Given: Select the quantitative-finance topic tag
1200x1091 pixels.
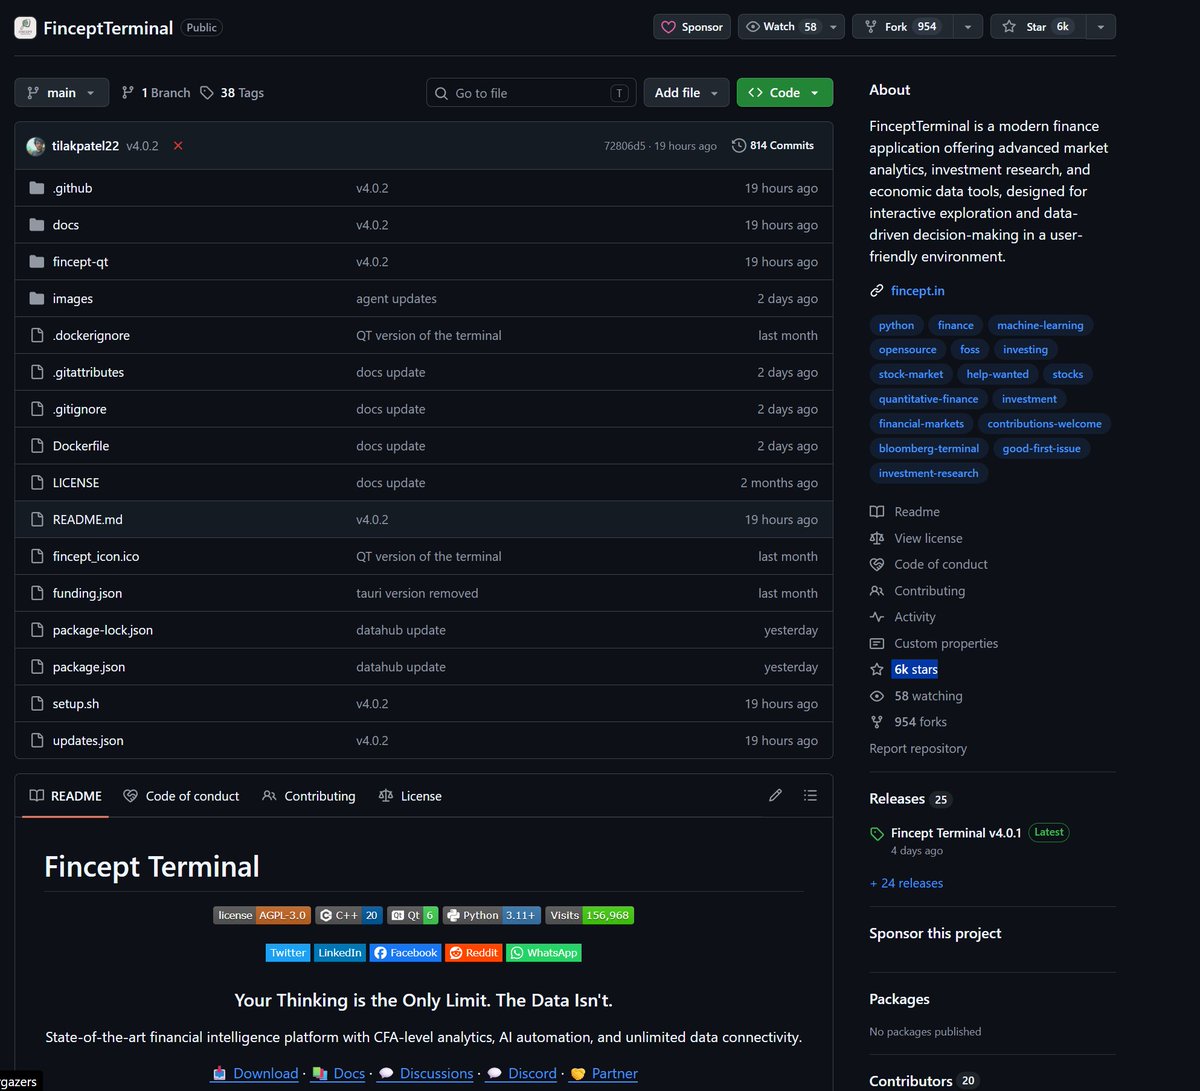Looking at the screenshot, I should [x=929, y=399].
